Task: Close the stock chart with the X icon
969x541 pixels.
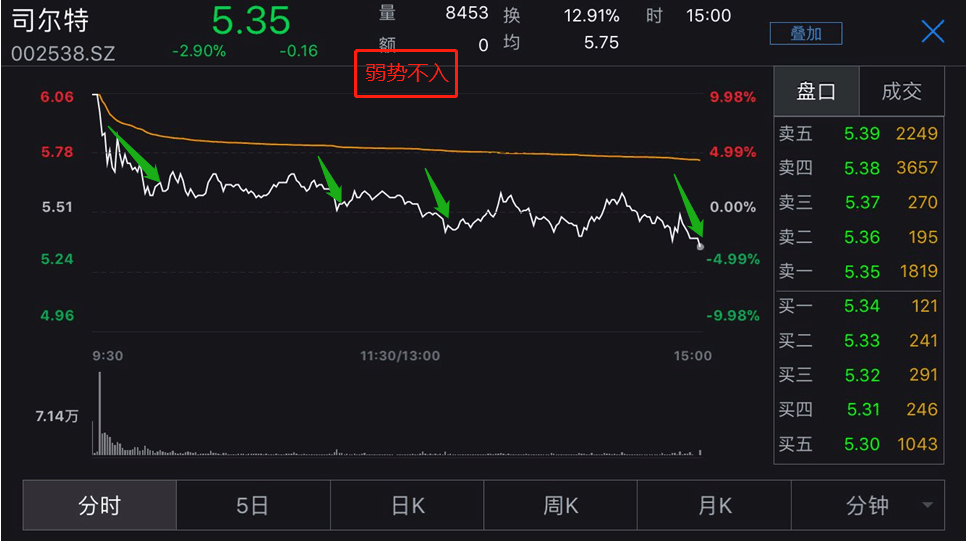Action: tap(933, 31)
